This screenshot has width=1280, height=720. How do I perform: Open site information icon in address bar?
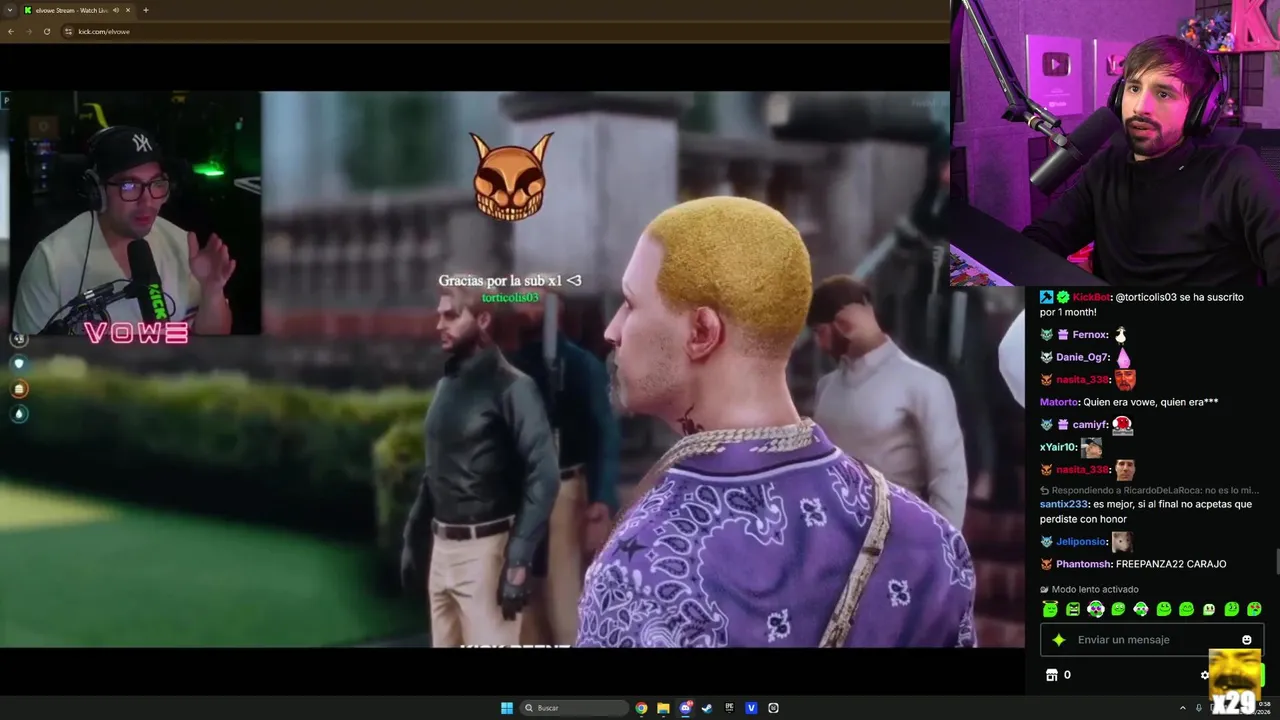pos(68,31)
